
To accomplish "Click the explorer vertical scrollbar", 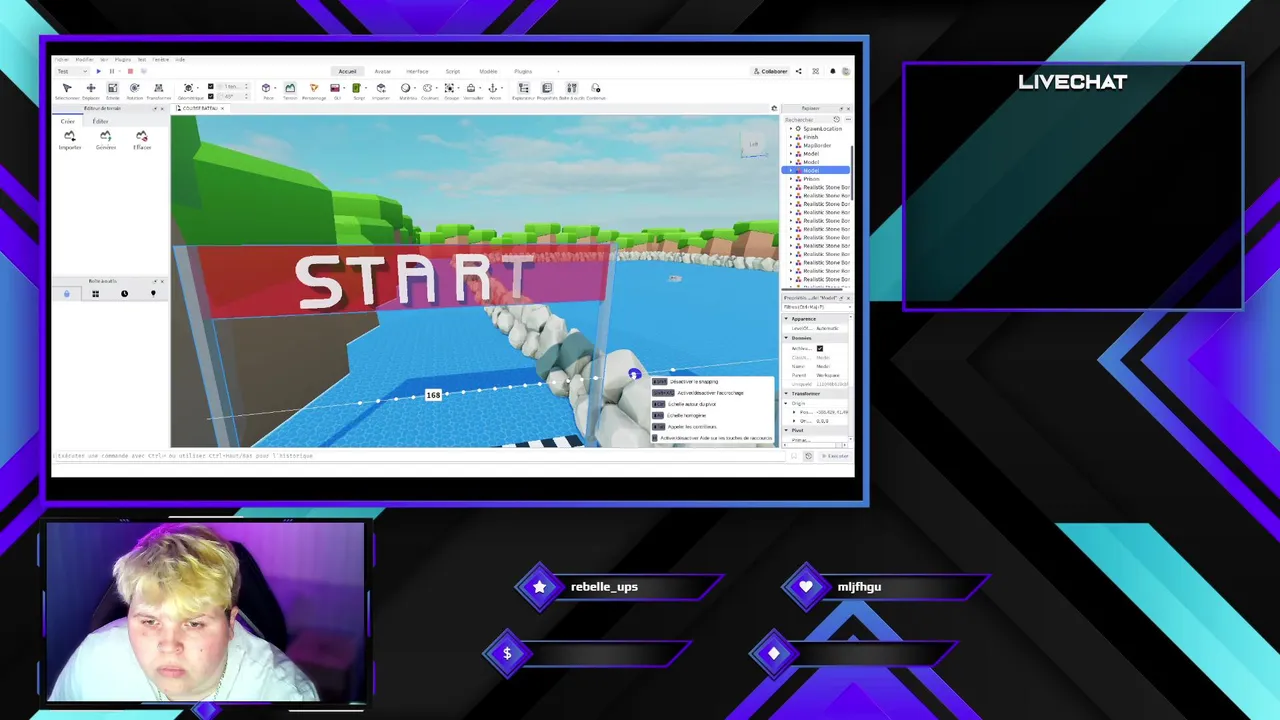I will click(852, 174).
